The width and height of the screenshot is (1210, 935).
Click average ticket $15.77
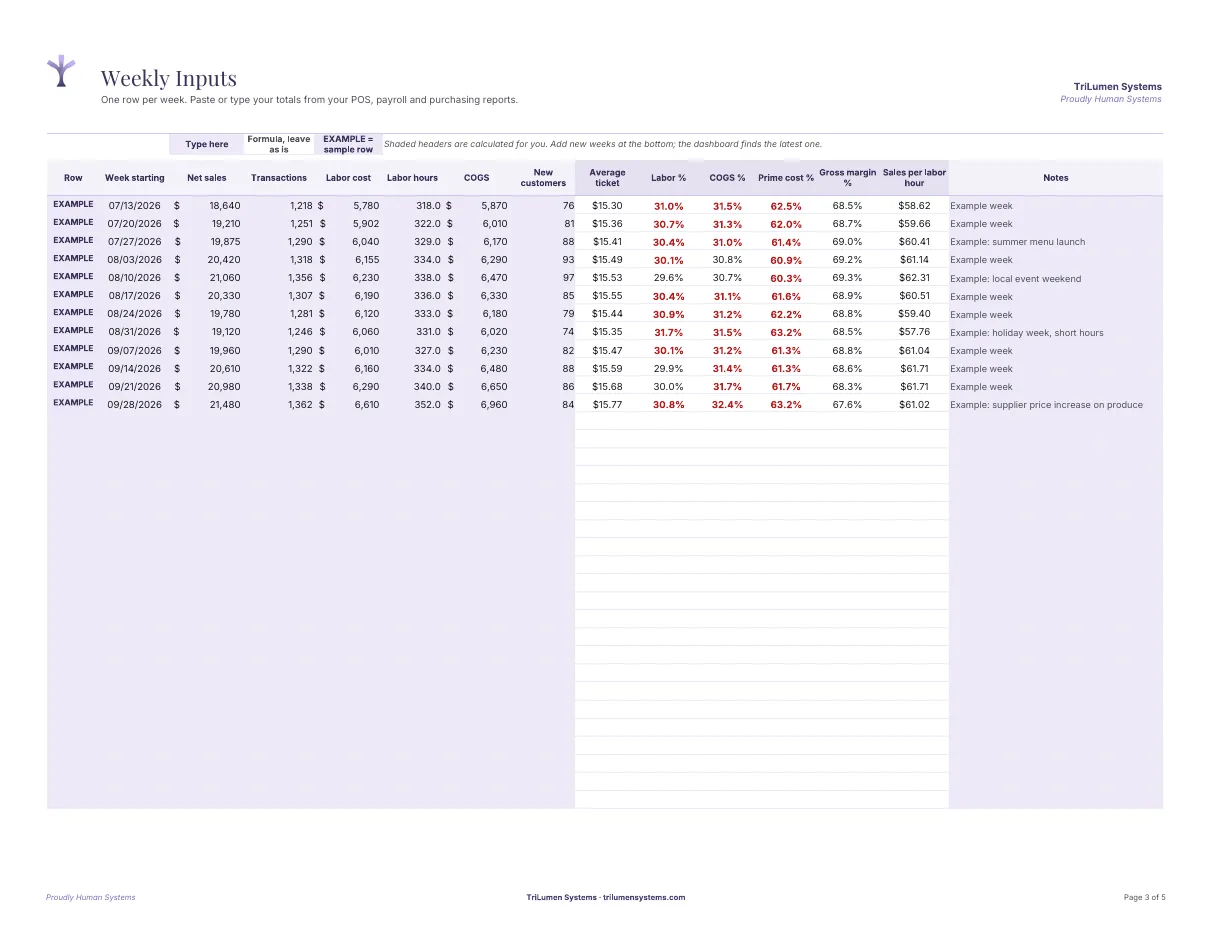tap(607, 404)
